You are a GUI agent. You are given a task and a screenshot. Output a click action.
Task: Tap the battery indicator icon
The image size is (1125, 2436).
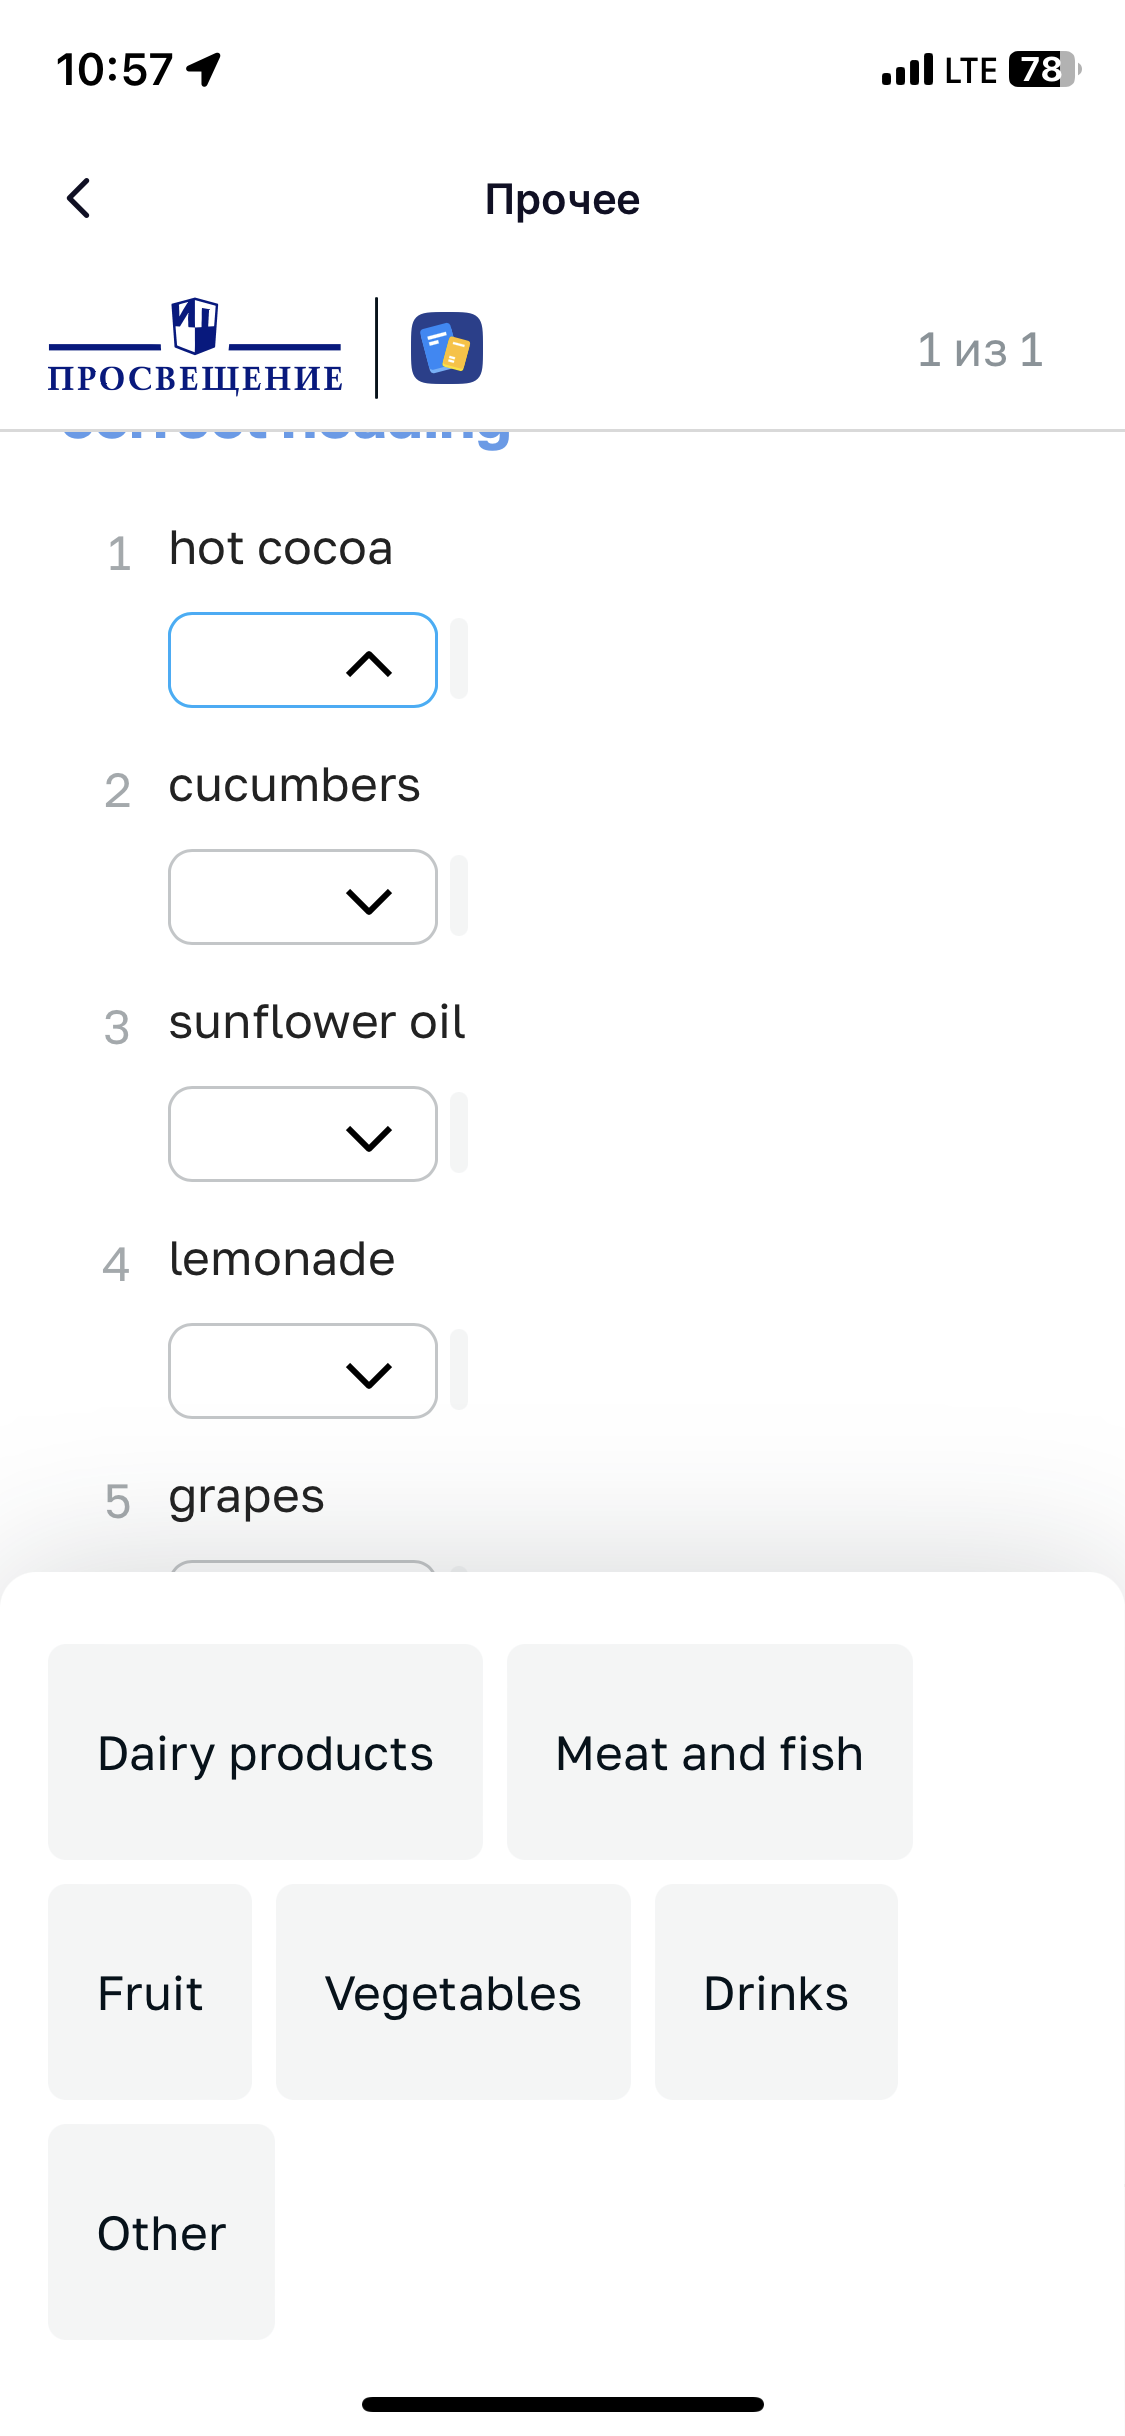(1045, 70)
